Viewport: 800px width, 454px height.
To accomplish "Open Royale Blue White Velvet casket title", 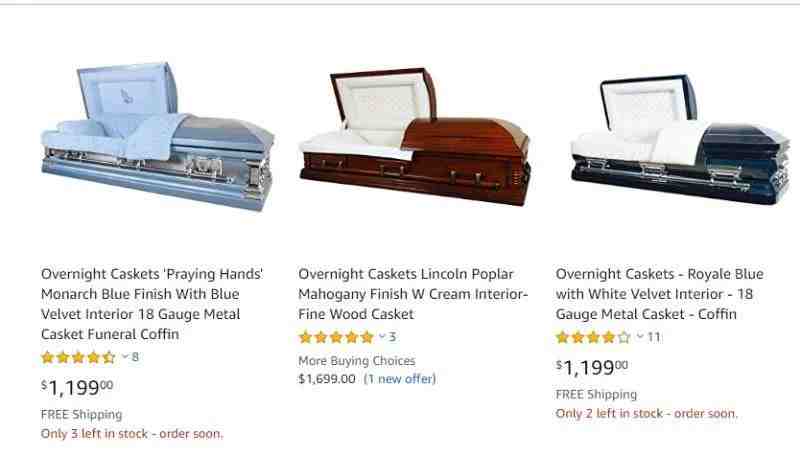I will pyautogui.click(x=659, y=294).
